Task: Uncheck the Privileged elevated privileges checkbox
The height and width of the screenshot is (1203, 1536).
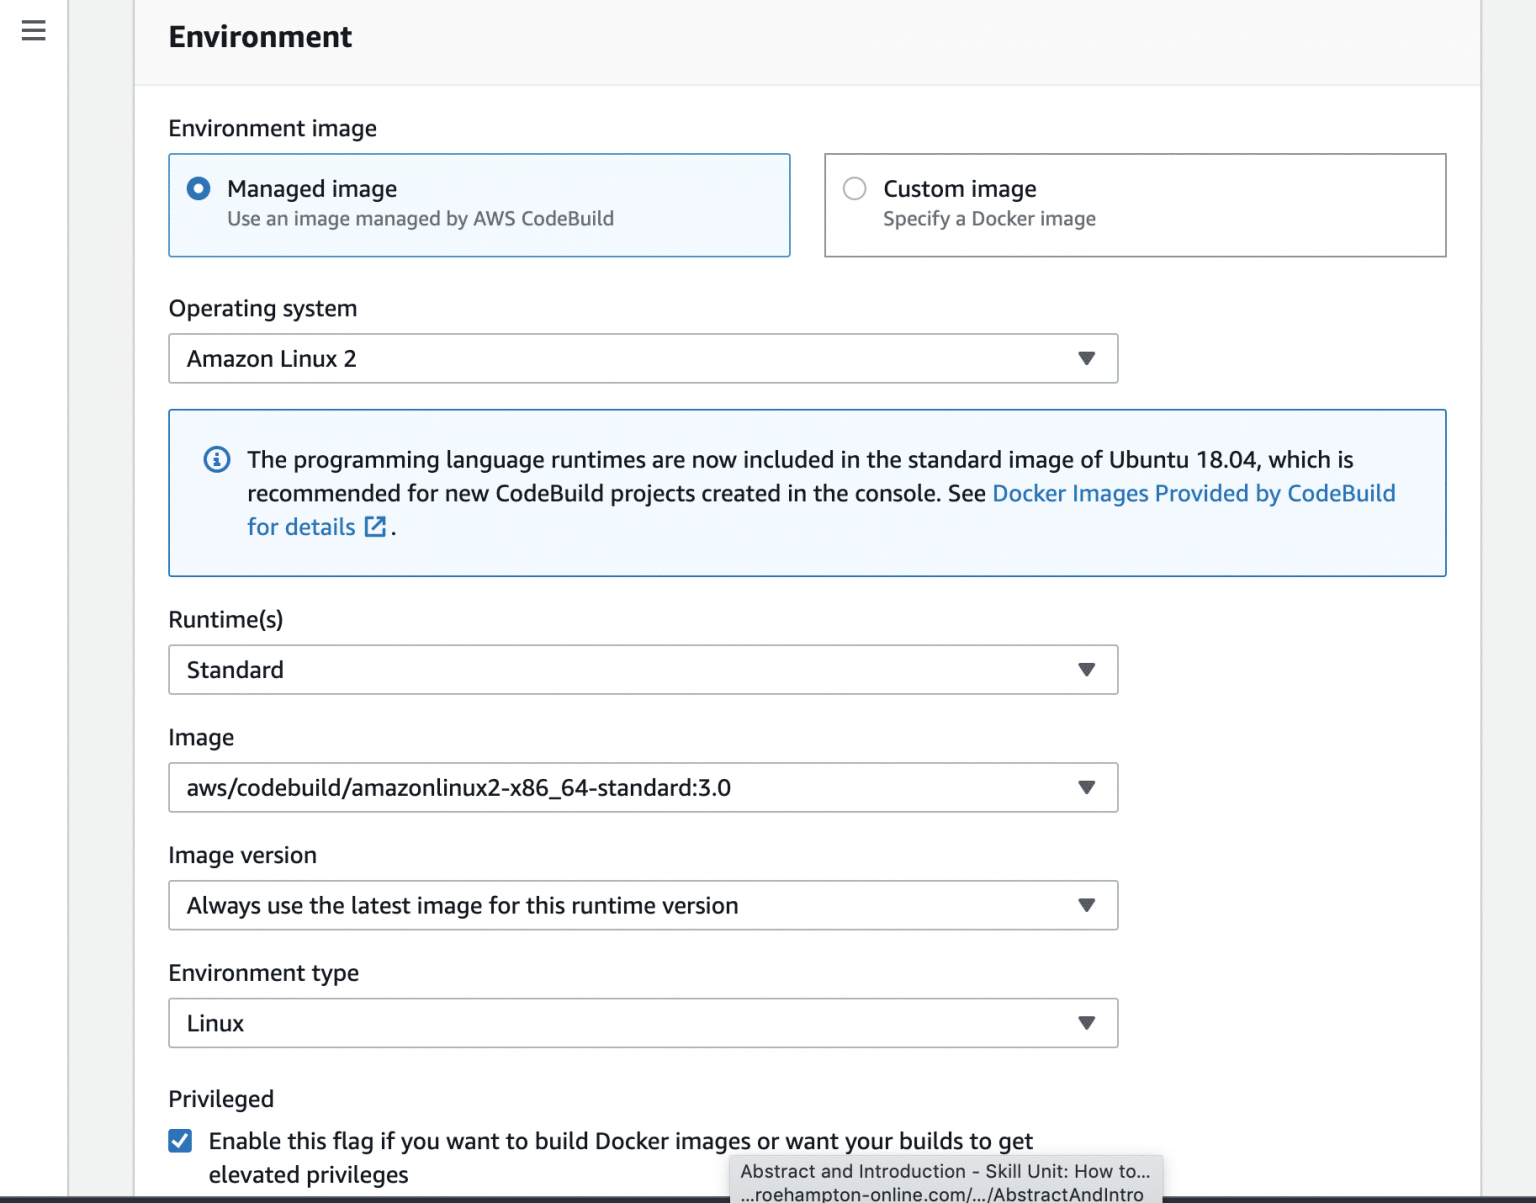Action: point(180,1140)
